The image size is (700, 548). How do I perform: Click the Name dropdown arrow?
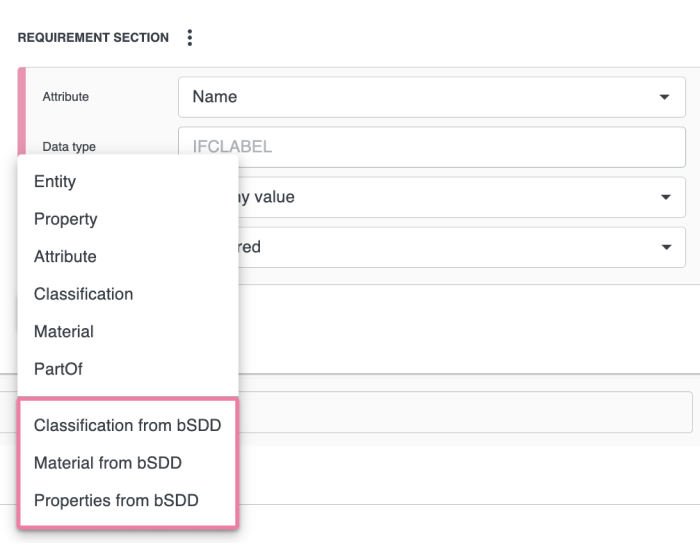click(664, 97)
